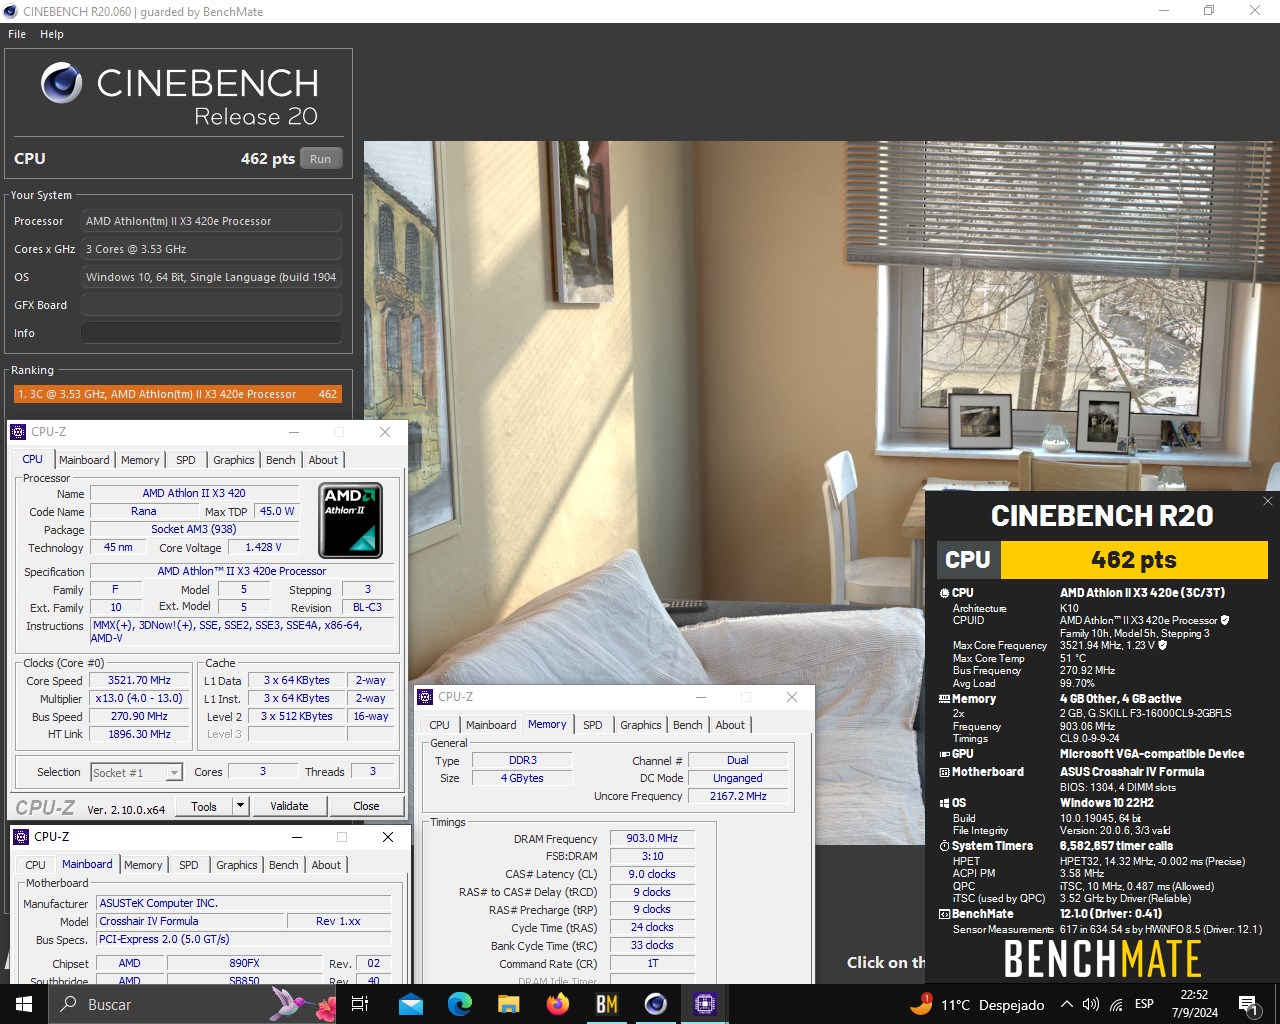
Task: Open the weather widget showing 11°C Despejado
Action: (977, 1004)
